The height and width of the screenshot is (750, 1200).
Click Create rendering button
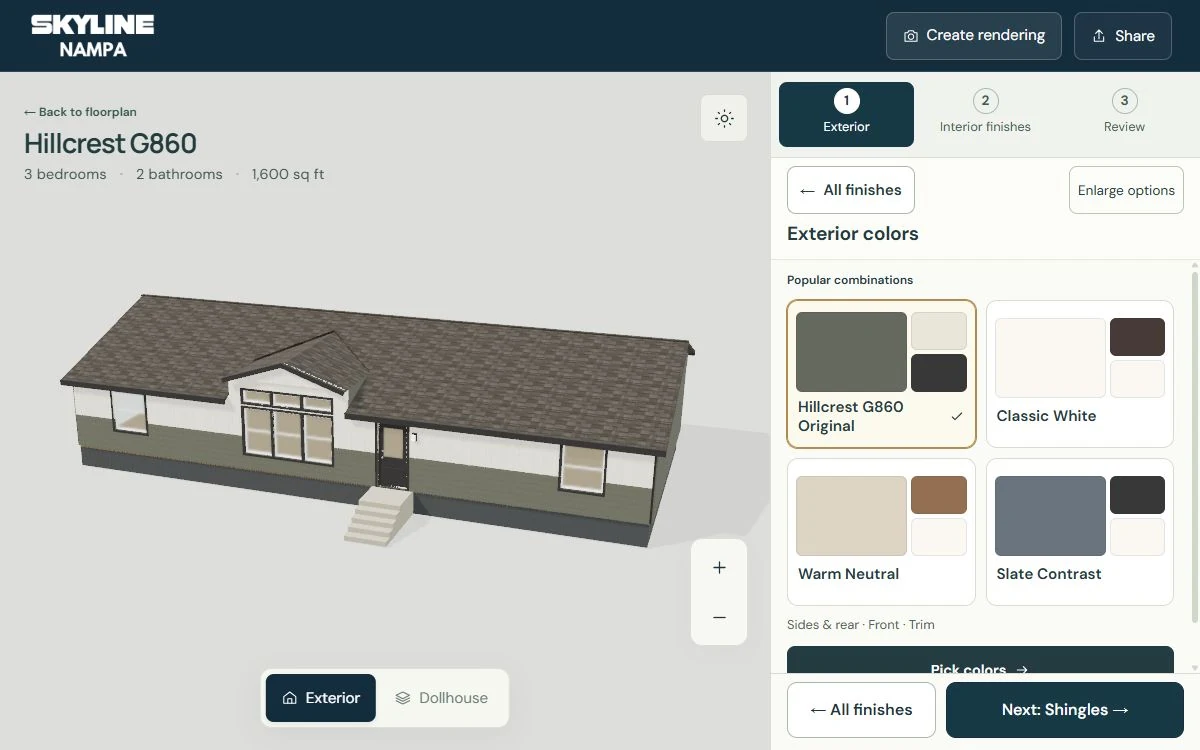pyautogui.click(x=974, y=36)
